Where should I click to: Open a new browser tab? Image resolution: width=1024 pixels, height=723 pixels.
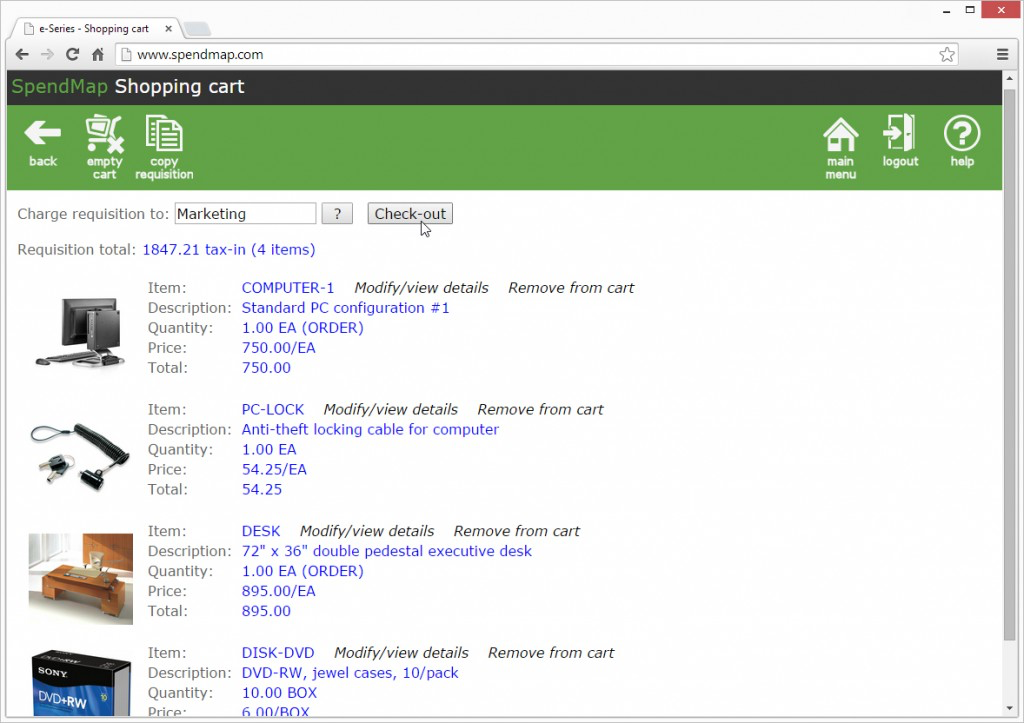click(197, 29)
